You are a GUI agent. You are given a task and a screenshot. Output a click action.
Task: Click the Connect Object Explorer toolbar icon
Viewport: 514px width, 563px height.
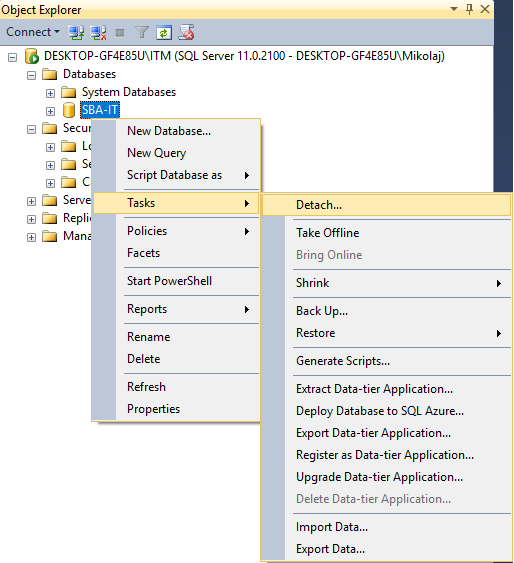tap(76, 32)
